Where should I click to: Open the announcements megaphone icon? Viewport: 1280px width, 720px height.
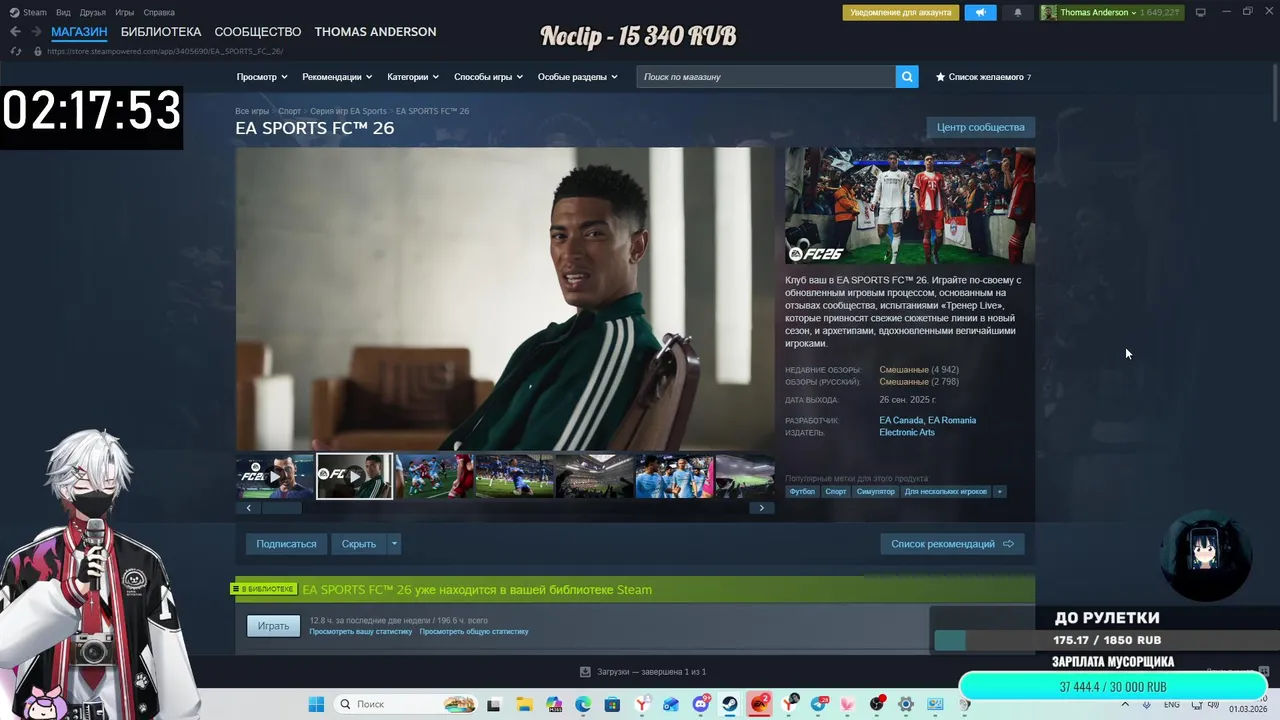980,13
